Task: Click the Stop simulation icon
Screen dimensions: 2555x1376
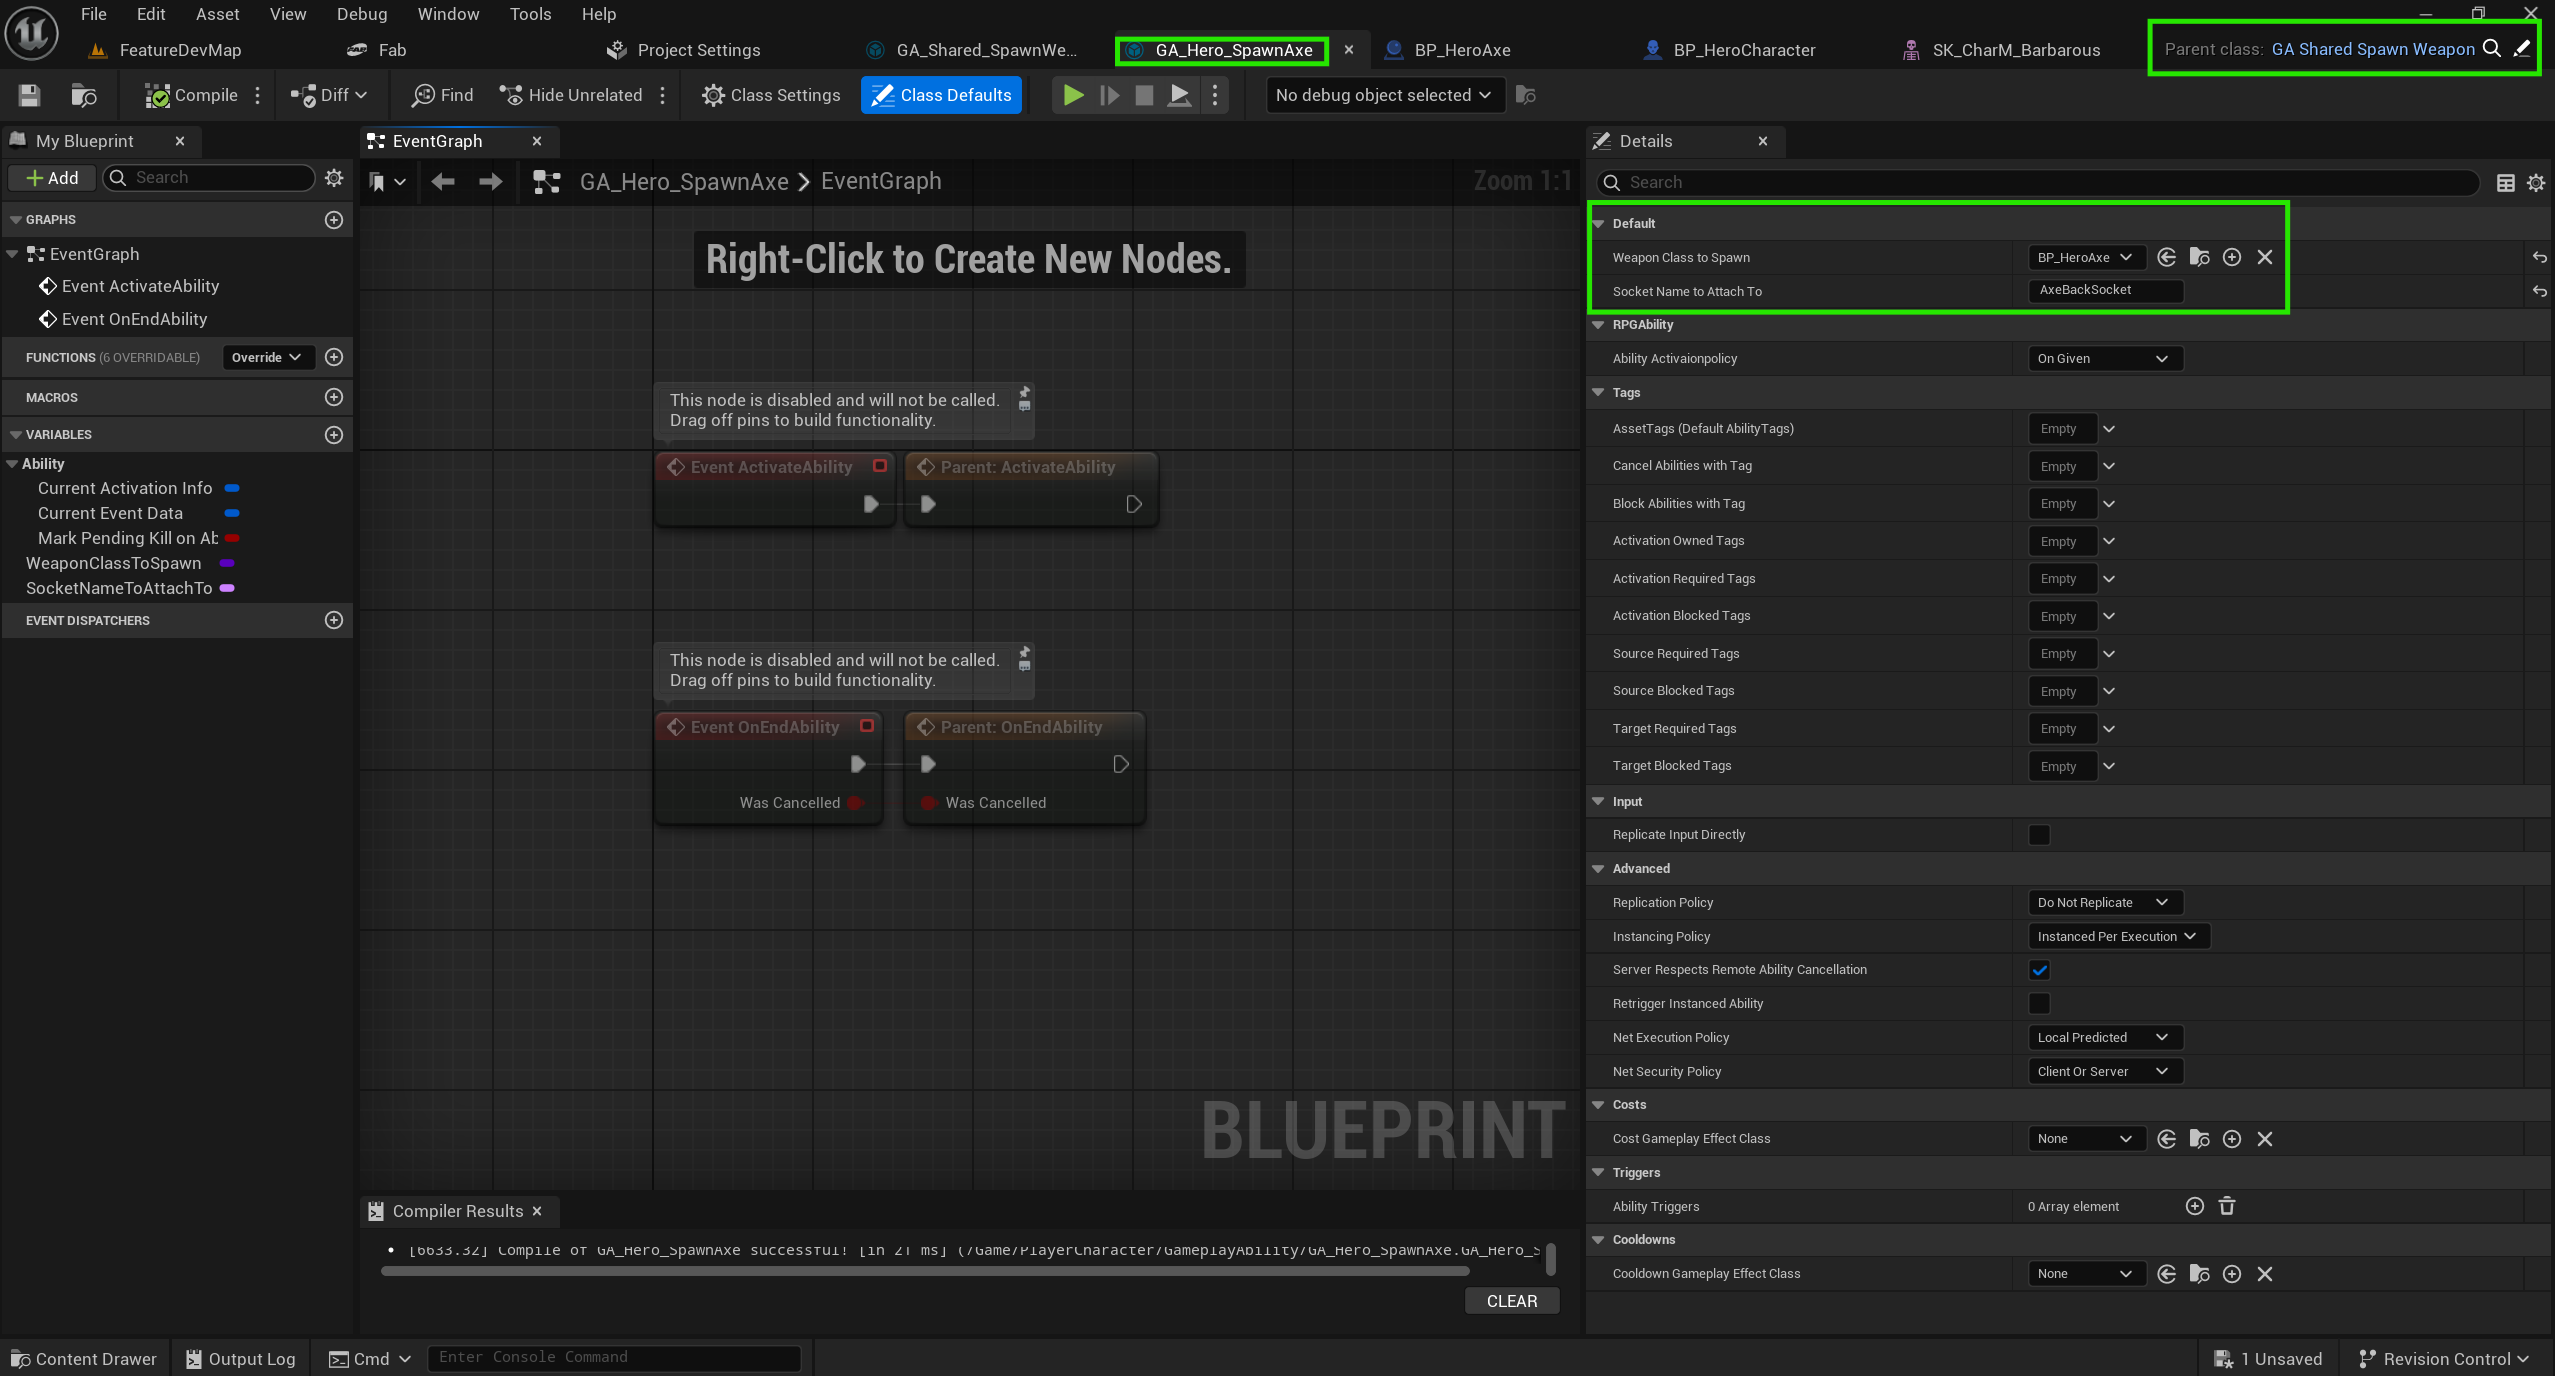Action: (1144, 95)
